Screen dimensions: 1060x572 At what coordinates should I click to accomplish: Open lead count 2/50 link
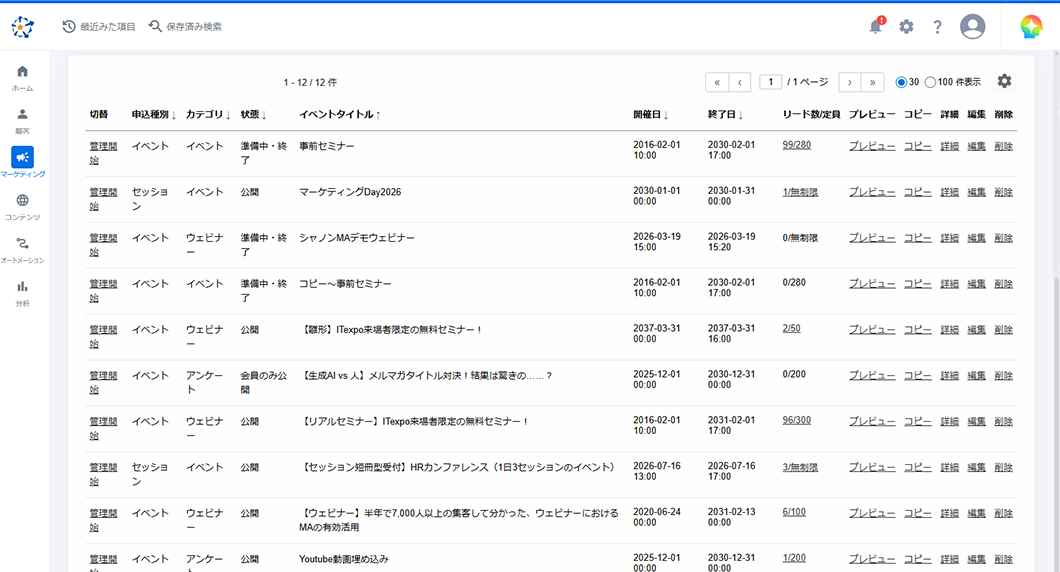791,328
